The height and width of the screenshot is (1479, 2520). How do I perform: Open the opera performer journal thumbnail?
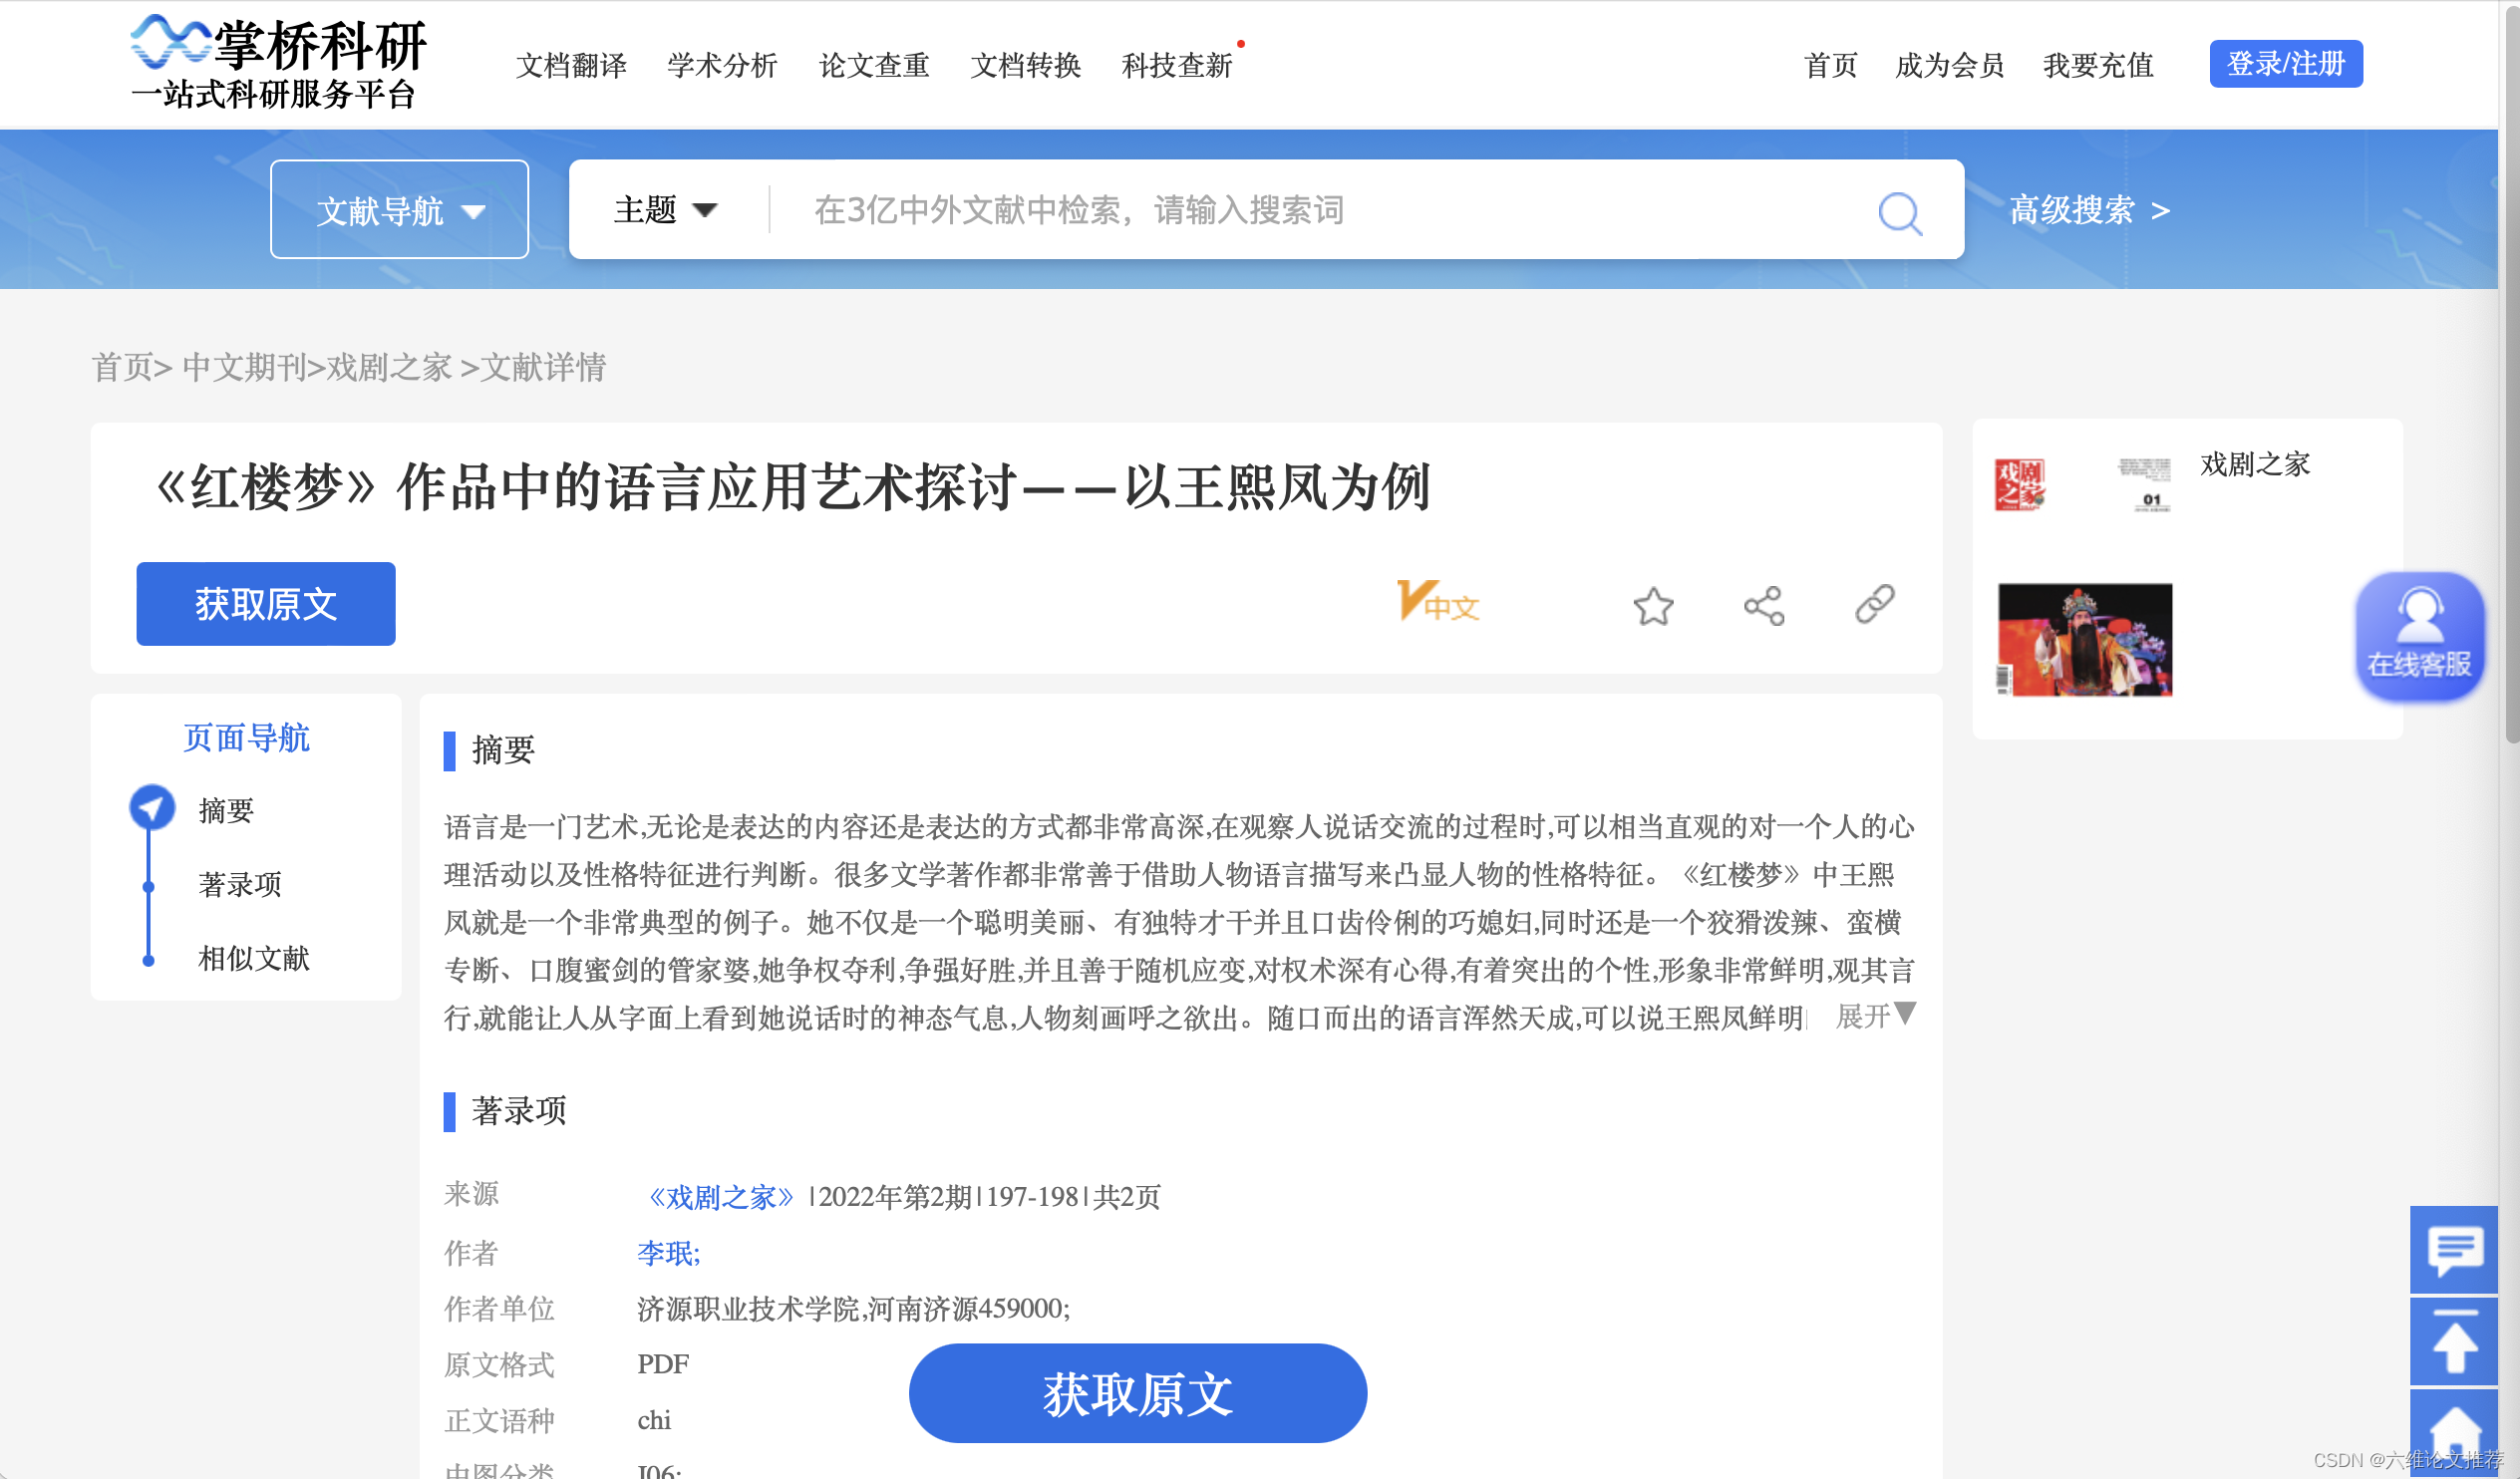click(2084, 640)
